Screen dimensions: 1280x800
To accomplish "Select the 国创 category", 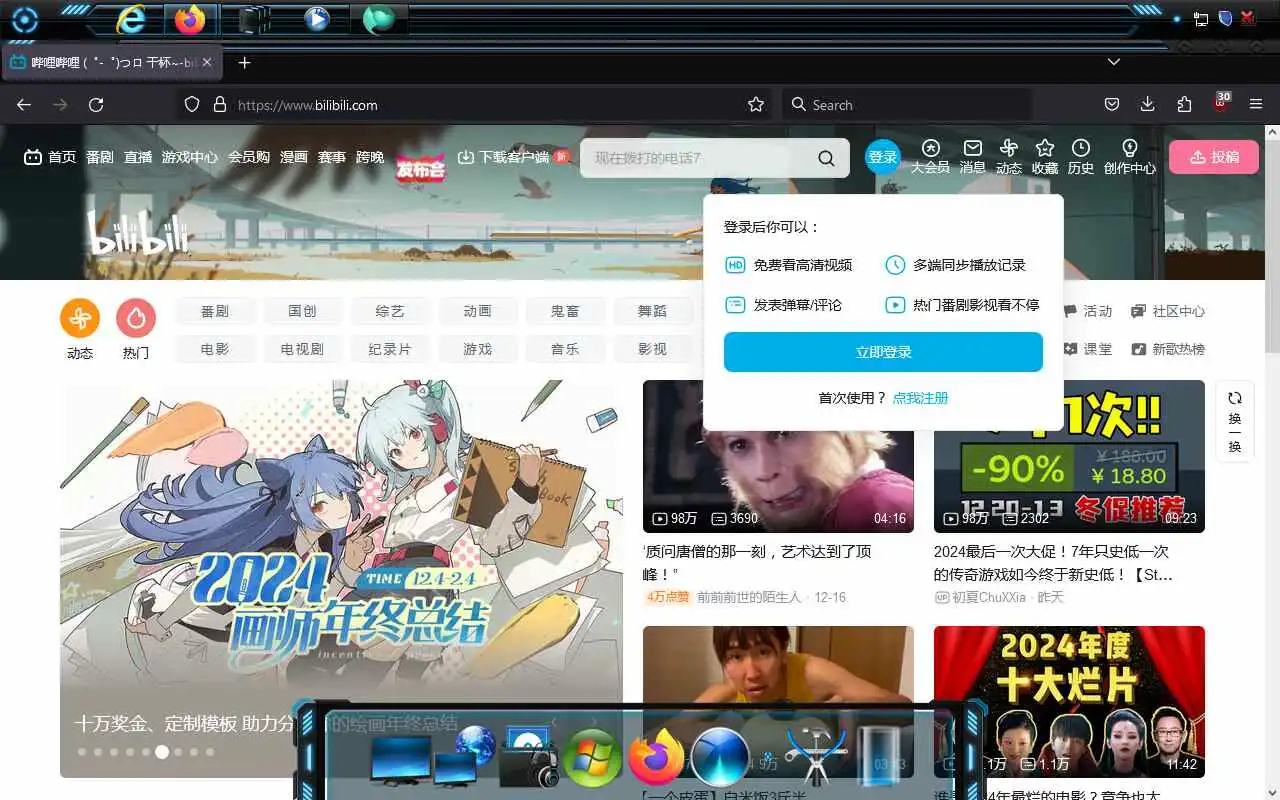I will 302,311.
